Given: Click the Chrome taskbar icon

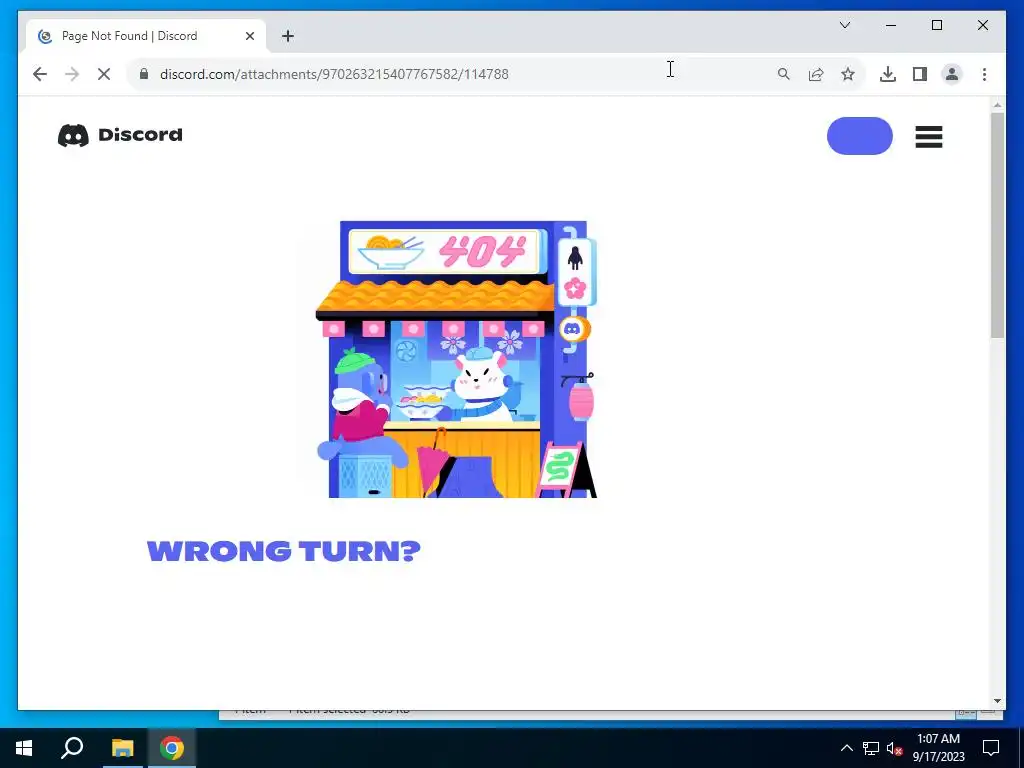Looking at the screenshot, I should point(172,748).
